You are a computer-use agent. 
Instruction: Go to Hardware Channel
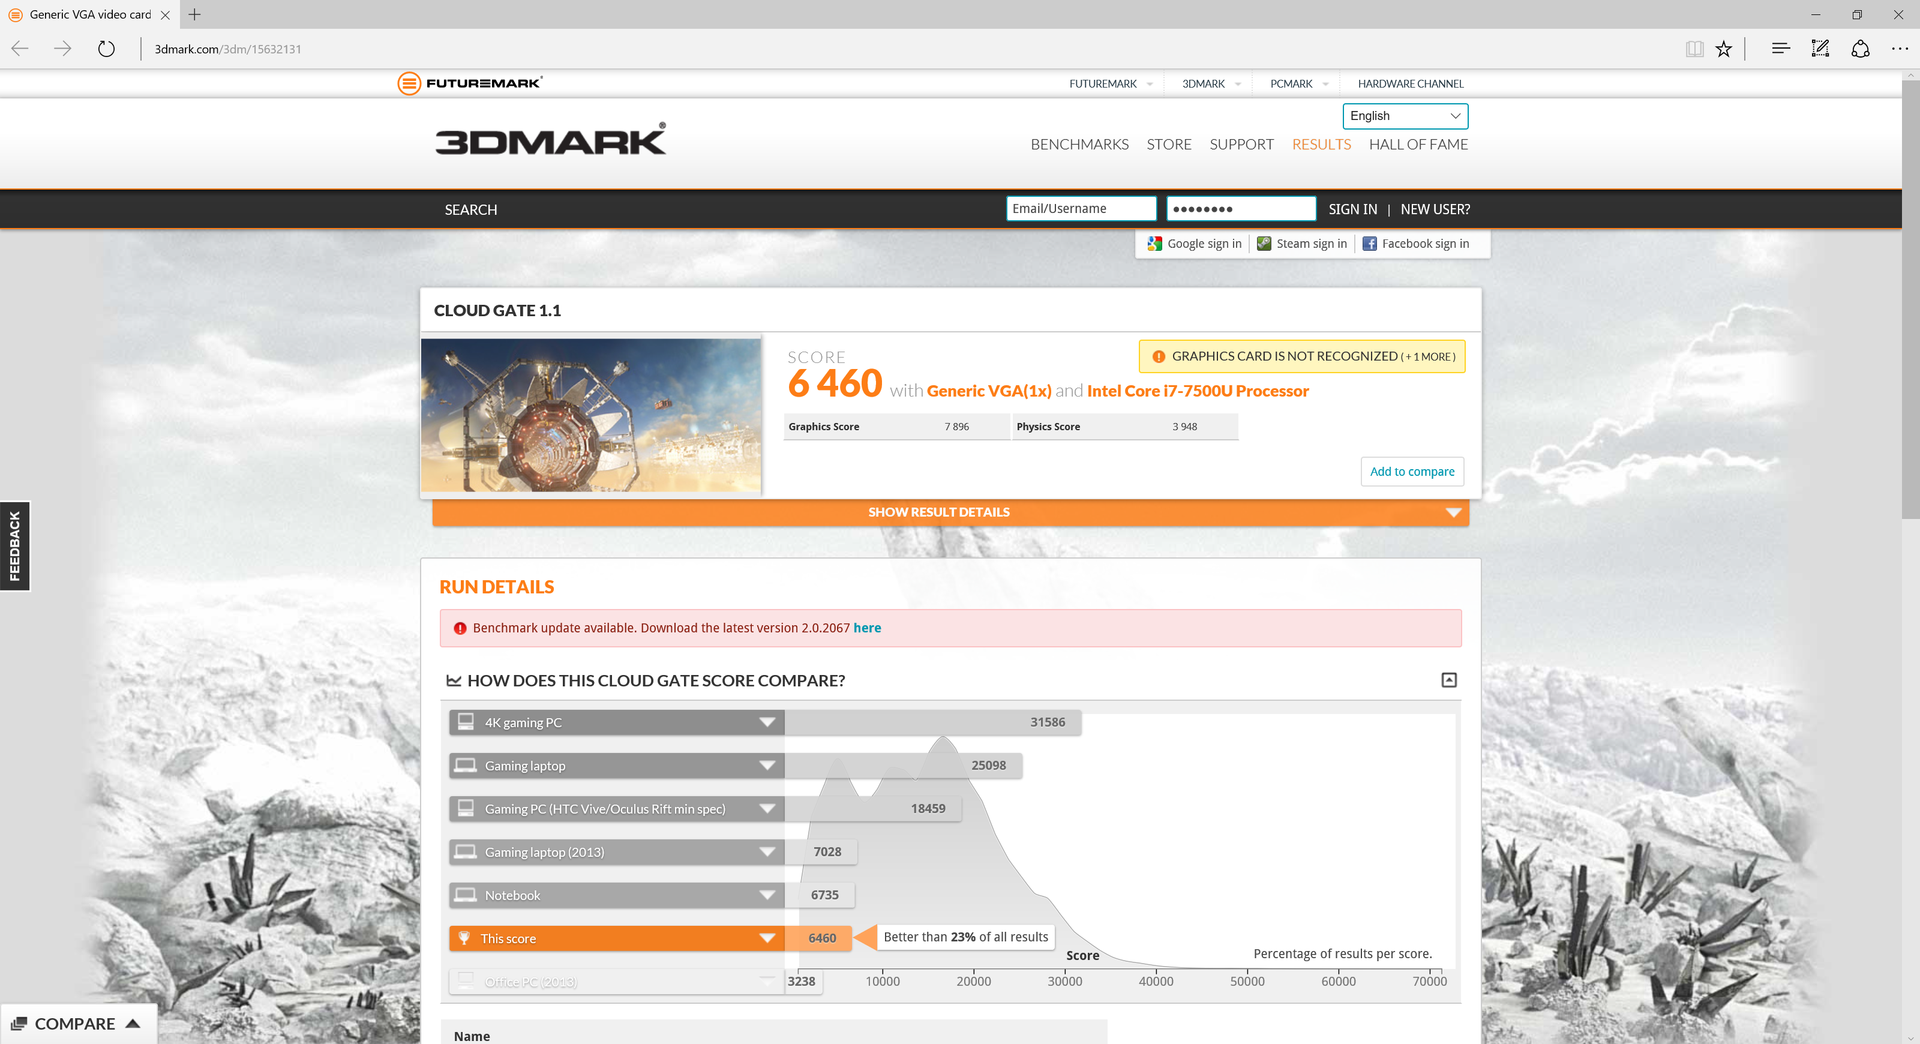pos(1410,84)
